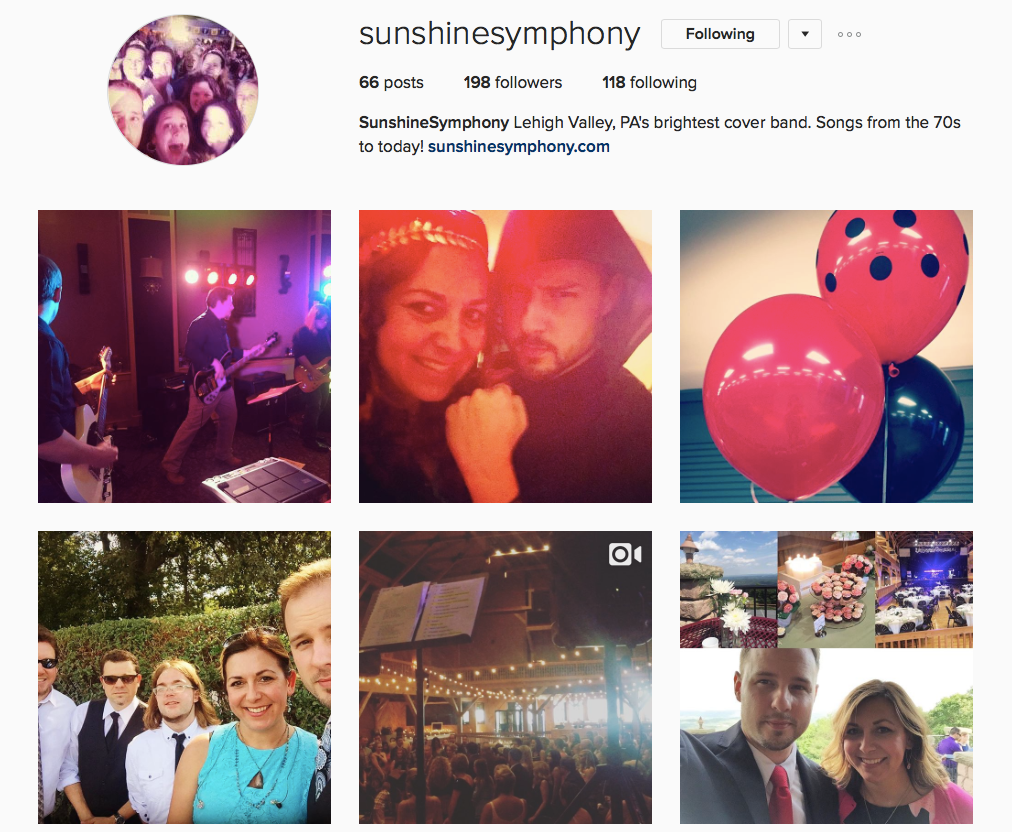Click the video camera icon on post

(625, 554)
